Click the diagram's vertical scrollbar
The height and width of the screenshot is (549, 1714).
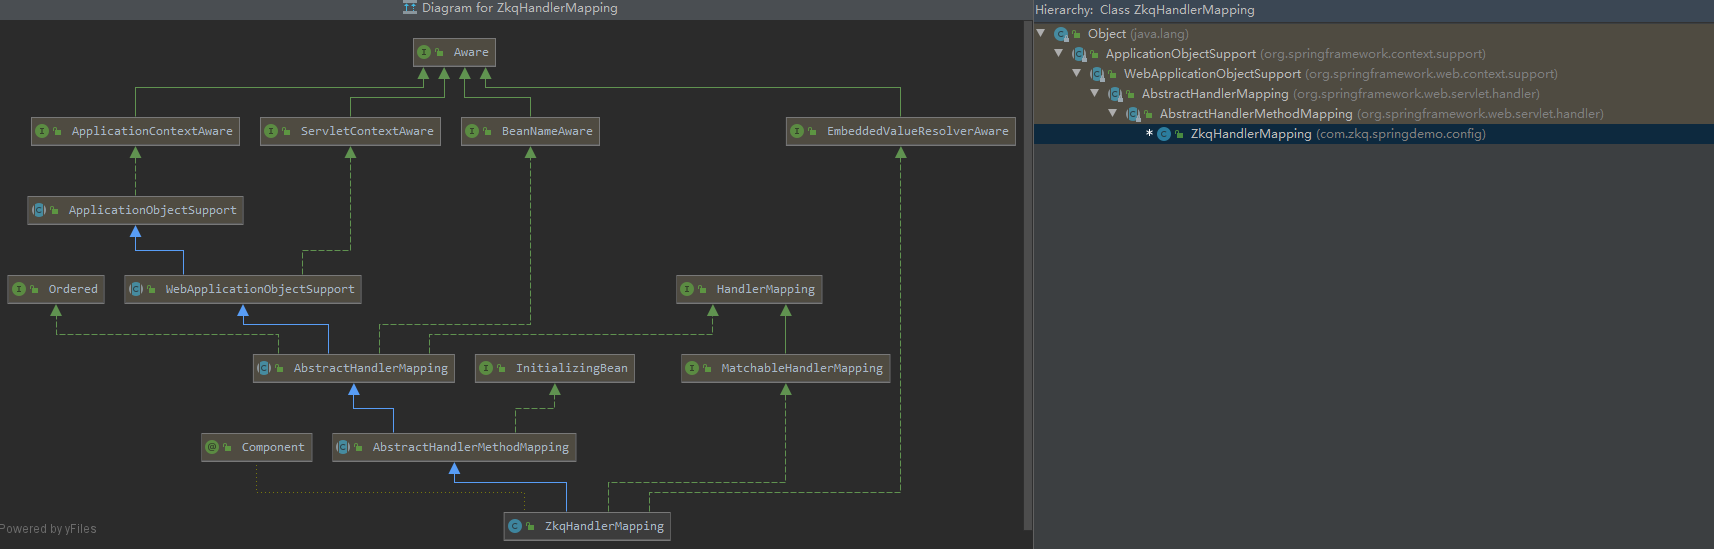1027,275
